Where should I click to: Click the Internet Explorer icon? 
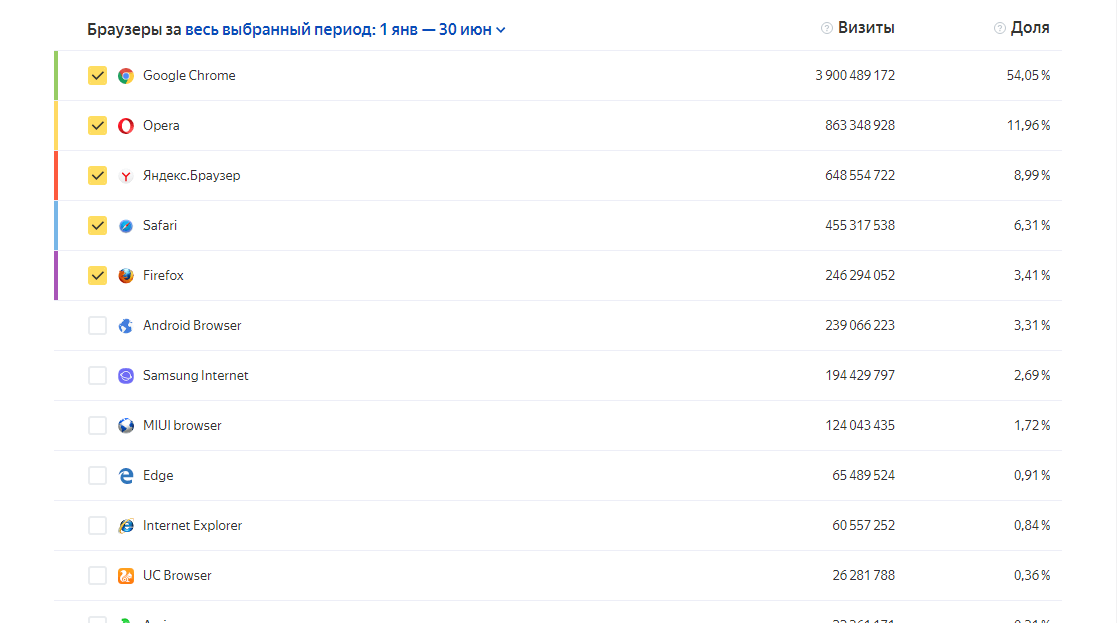point(126,526)
